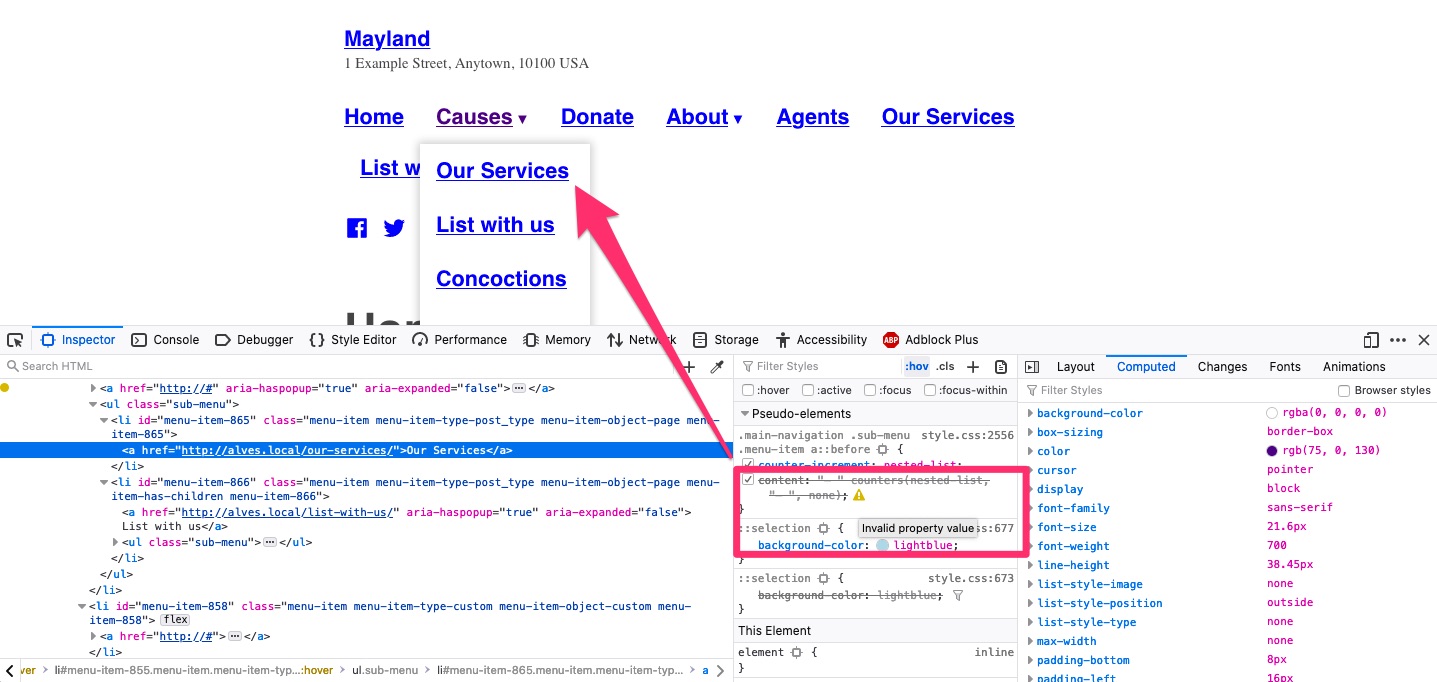
Task: Open Responsive Design Mode
Action: click(x=1371, y=339)
